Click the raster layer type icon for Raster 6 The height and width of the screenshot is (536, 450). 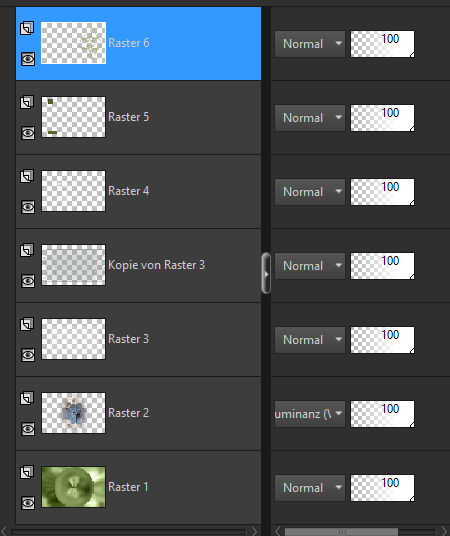point(27,28)
